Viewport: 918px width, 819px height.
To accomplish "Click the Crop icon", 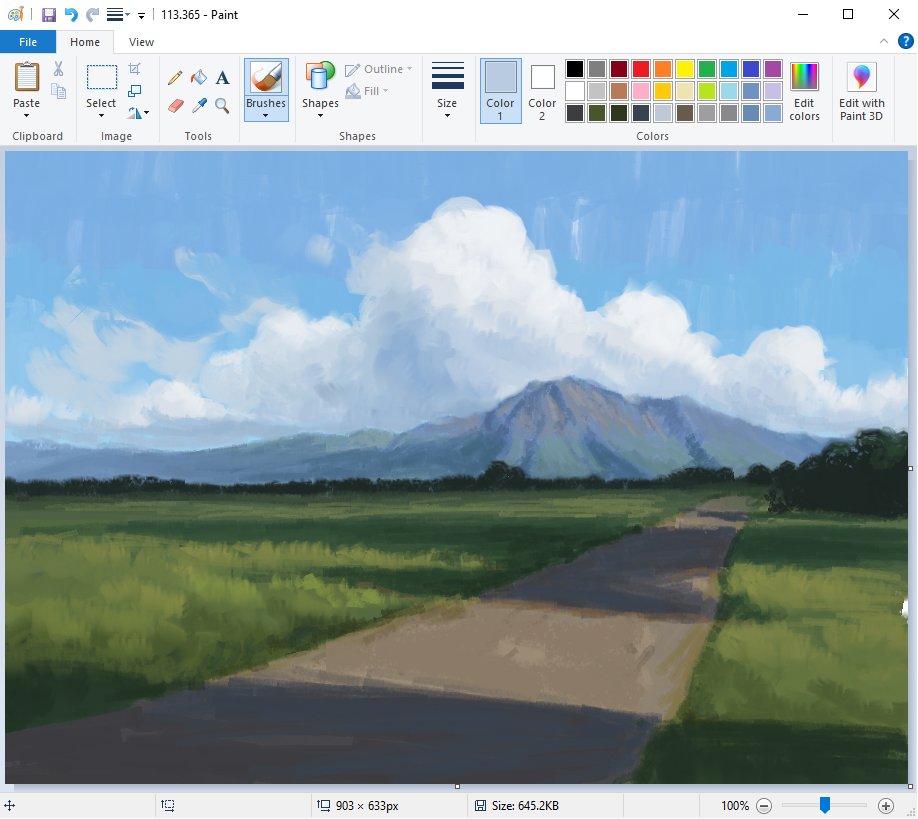I will click(x=135, y=68).
